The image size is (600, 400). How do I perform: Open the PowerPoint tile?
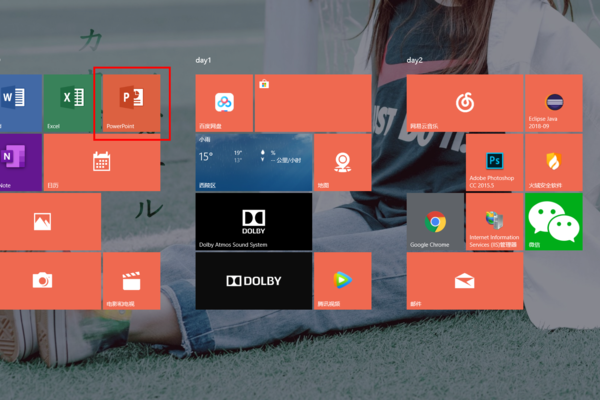pos(131,103)
